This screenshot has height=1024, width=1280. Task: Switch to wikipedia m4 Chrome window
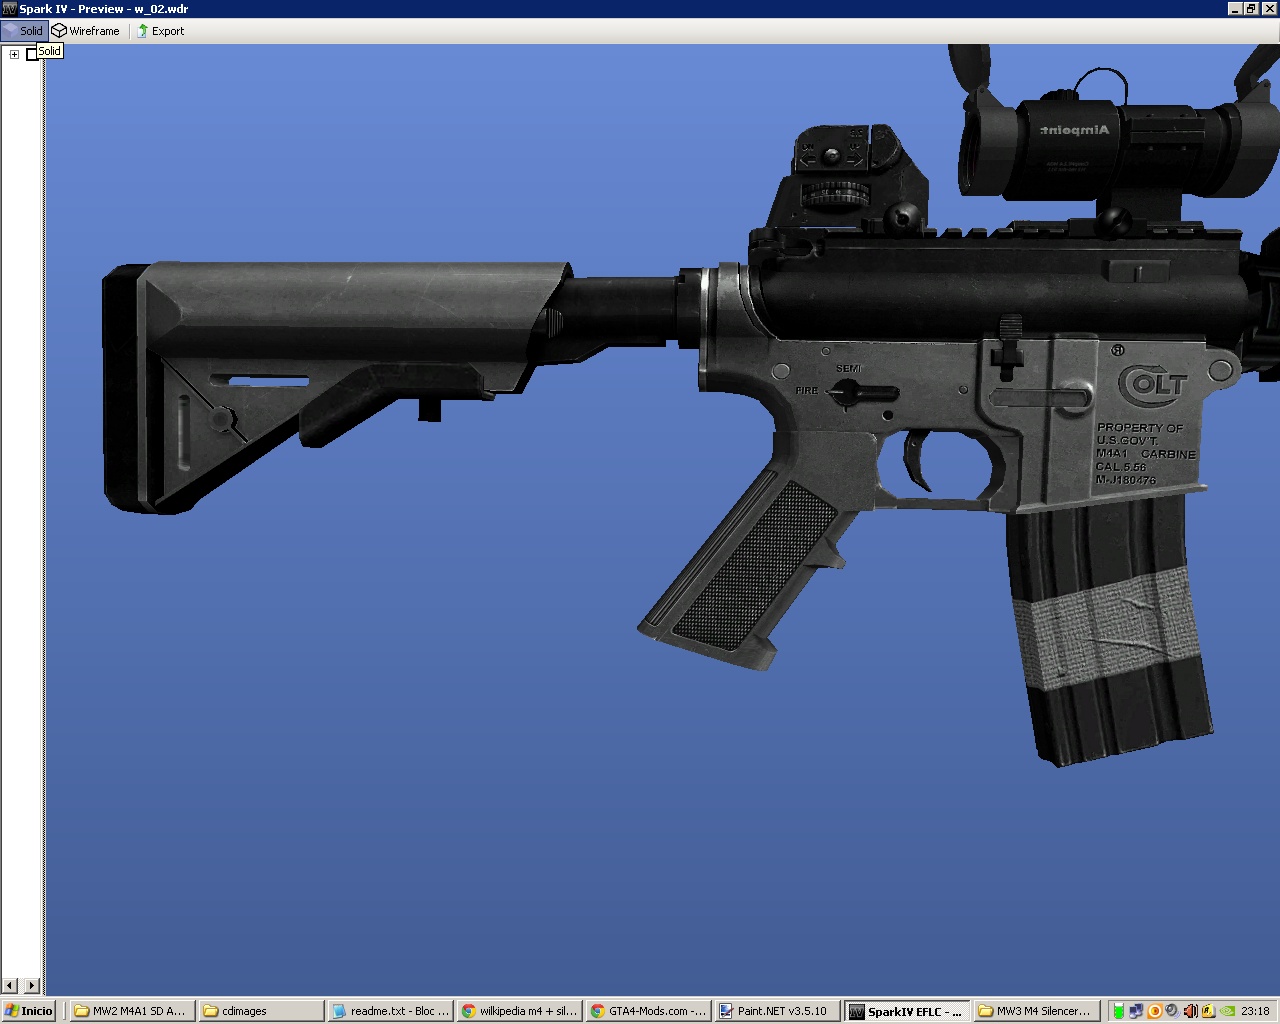tap(519, 1011)
